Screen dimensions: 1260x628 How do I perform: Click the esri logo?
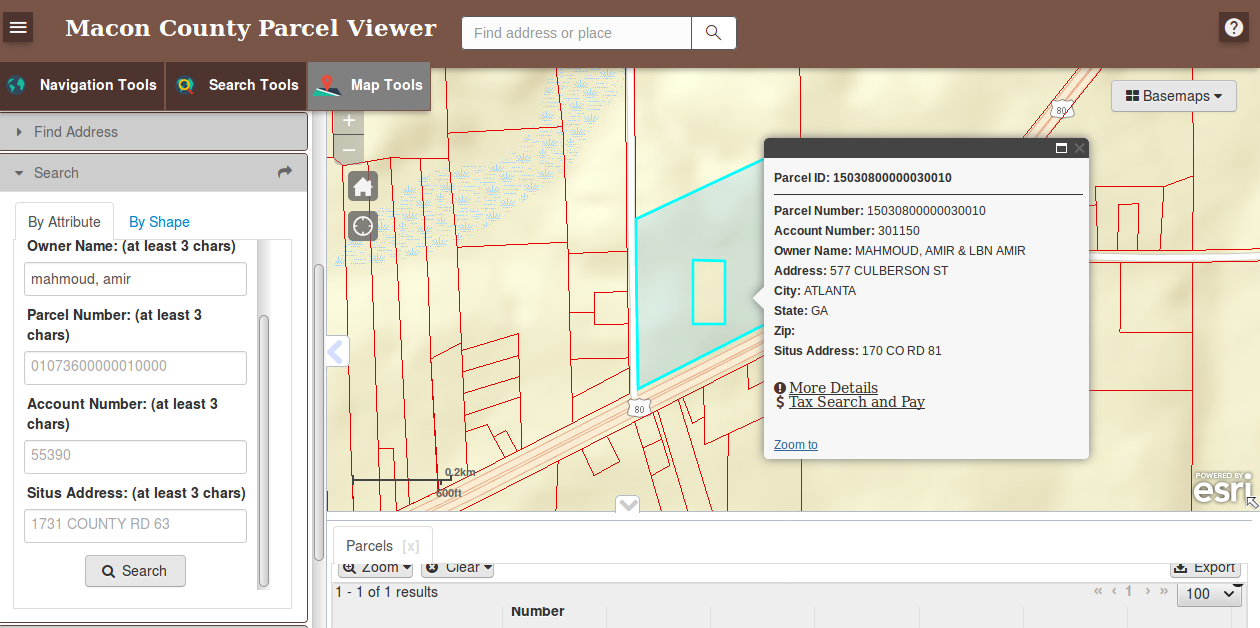coord(1221,490)
